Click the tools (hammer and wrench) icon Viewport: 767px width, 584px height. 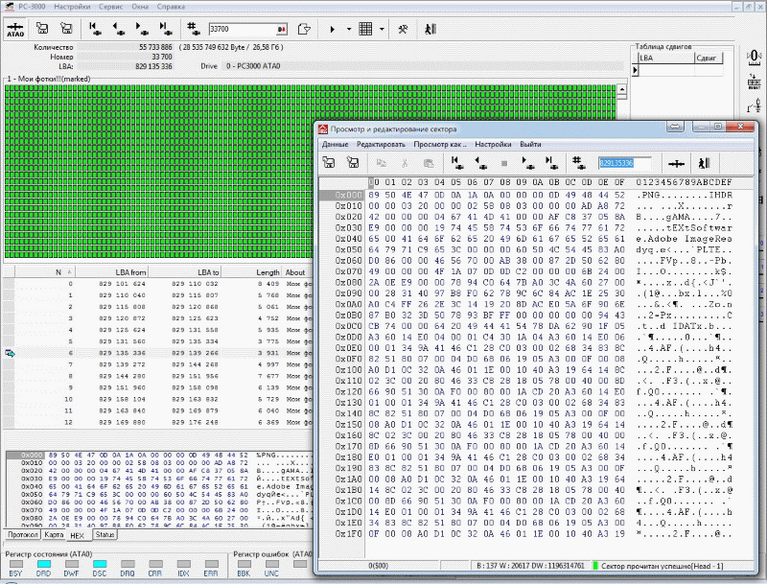[405, 28]
